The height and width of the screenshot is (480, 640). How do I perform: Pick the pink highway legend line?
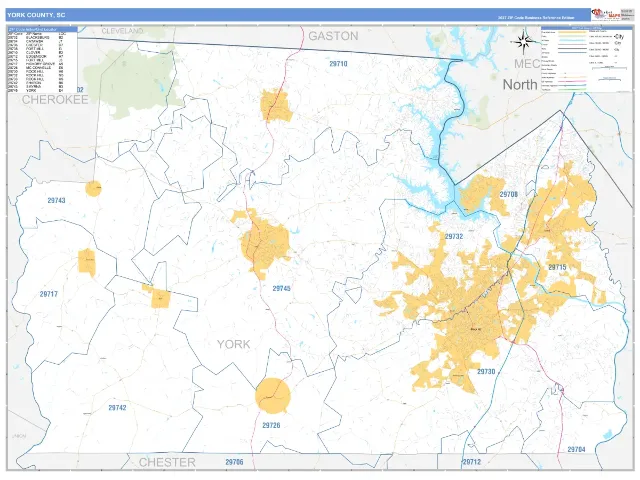[572, 81]
